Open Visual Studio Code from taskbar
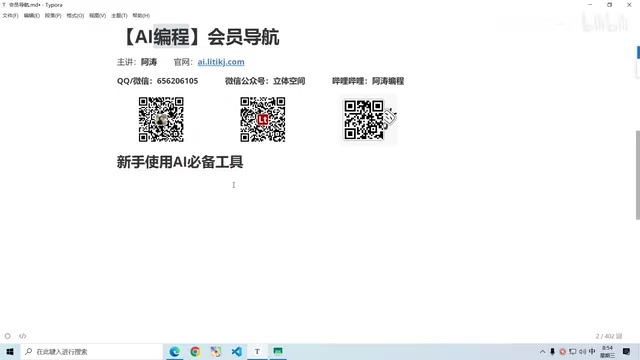This screenshot has height=360, width=640. point(236,351)
